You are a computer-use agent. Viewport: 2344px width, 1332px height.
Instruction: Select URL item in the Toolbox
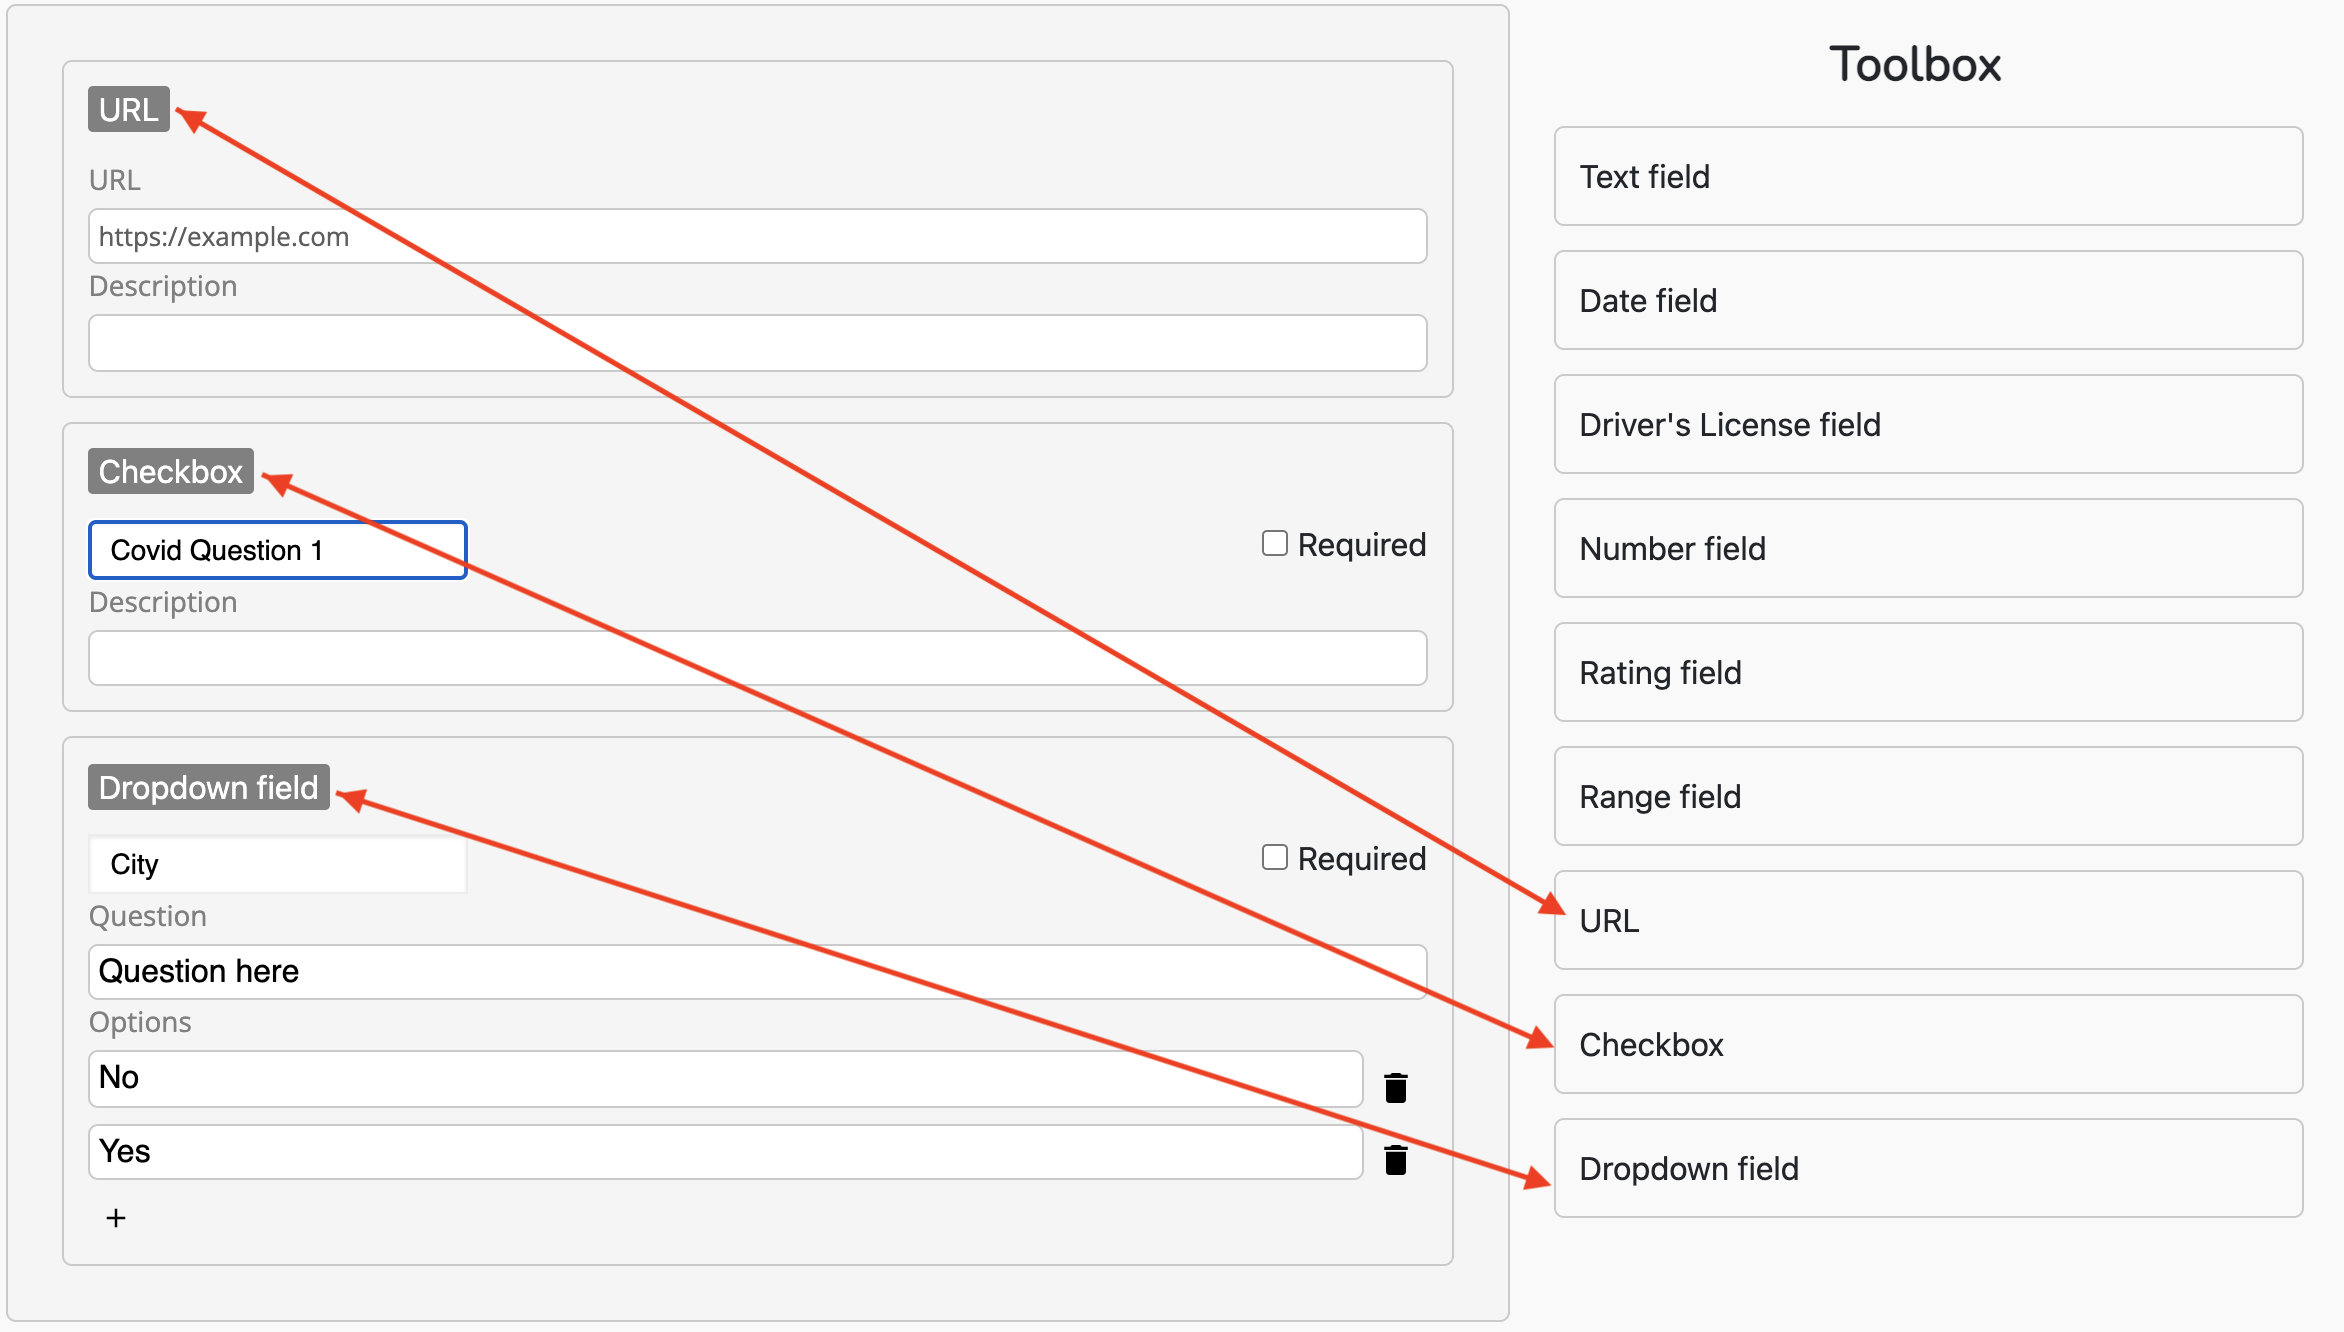point(1927,921)
